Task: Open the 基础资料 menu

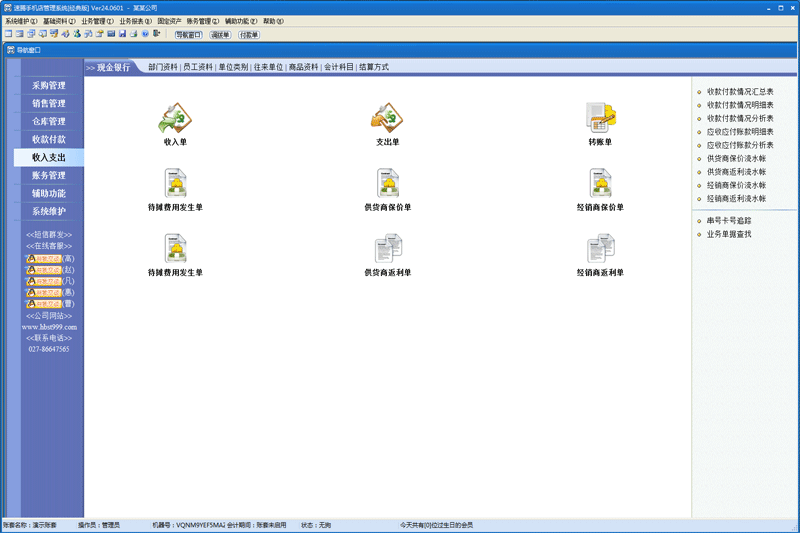Action: (x=59, y=21)
